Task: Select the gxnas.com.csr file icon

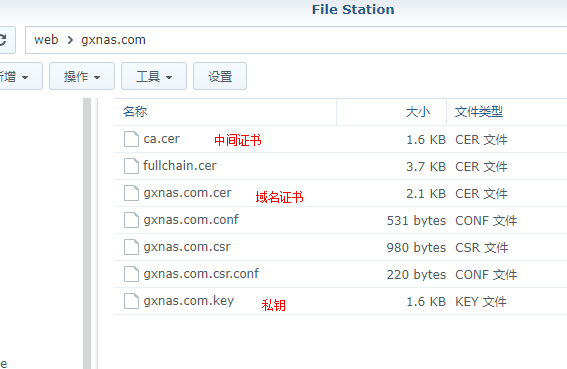Action: pos(131,247)
